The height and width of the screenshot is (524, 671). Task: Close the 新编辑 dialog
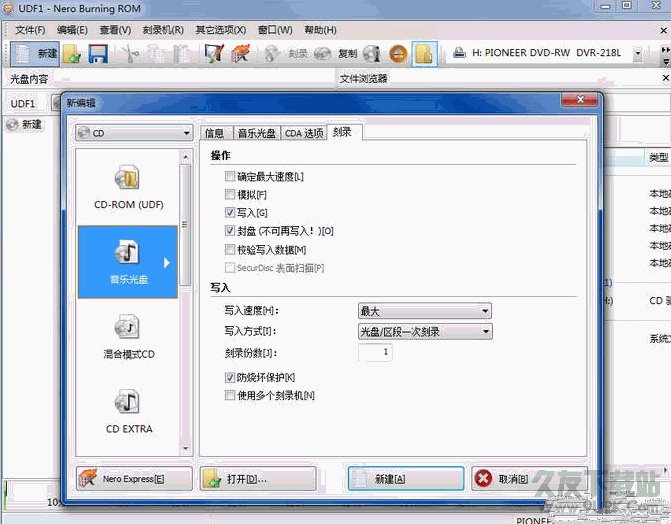579,100
